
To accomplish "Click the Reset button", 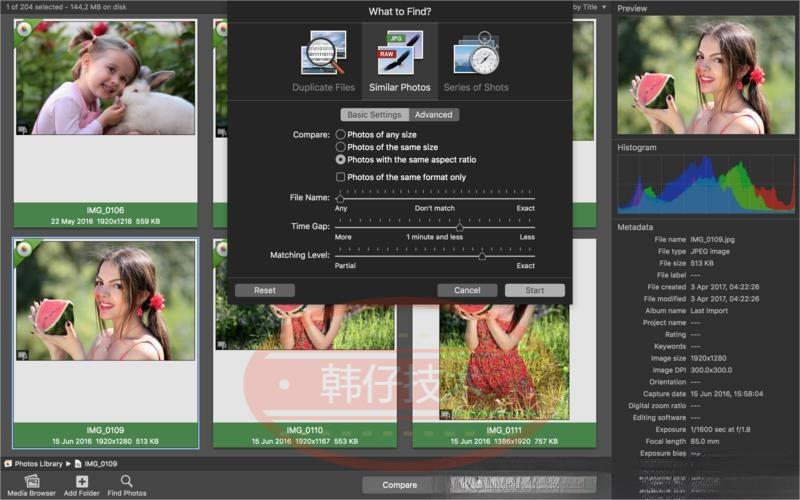I will click(265, 290).
